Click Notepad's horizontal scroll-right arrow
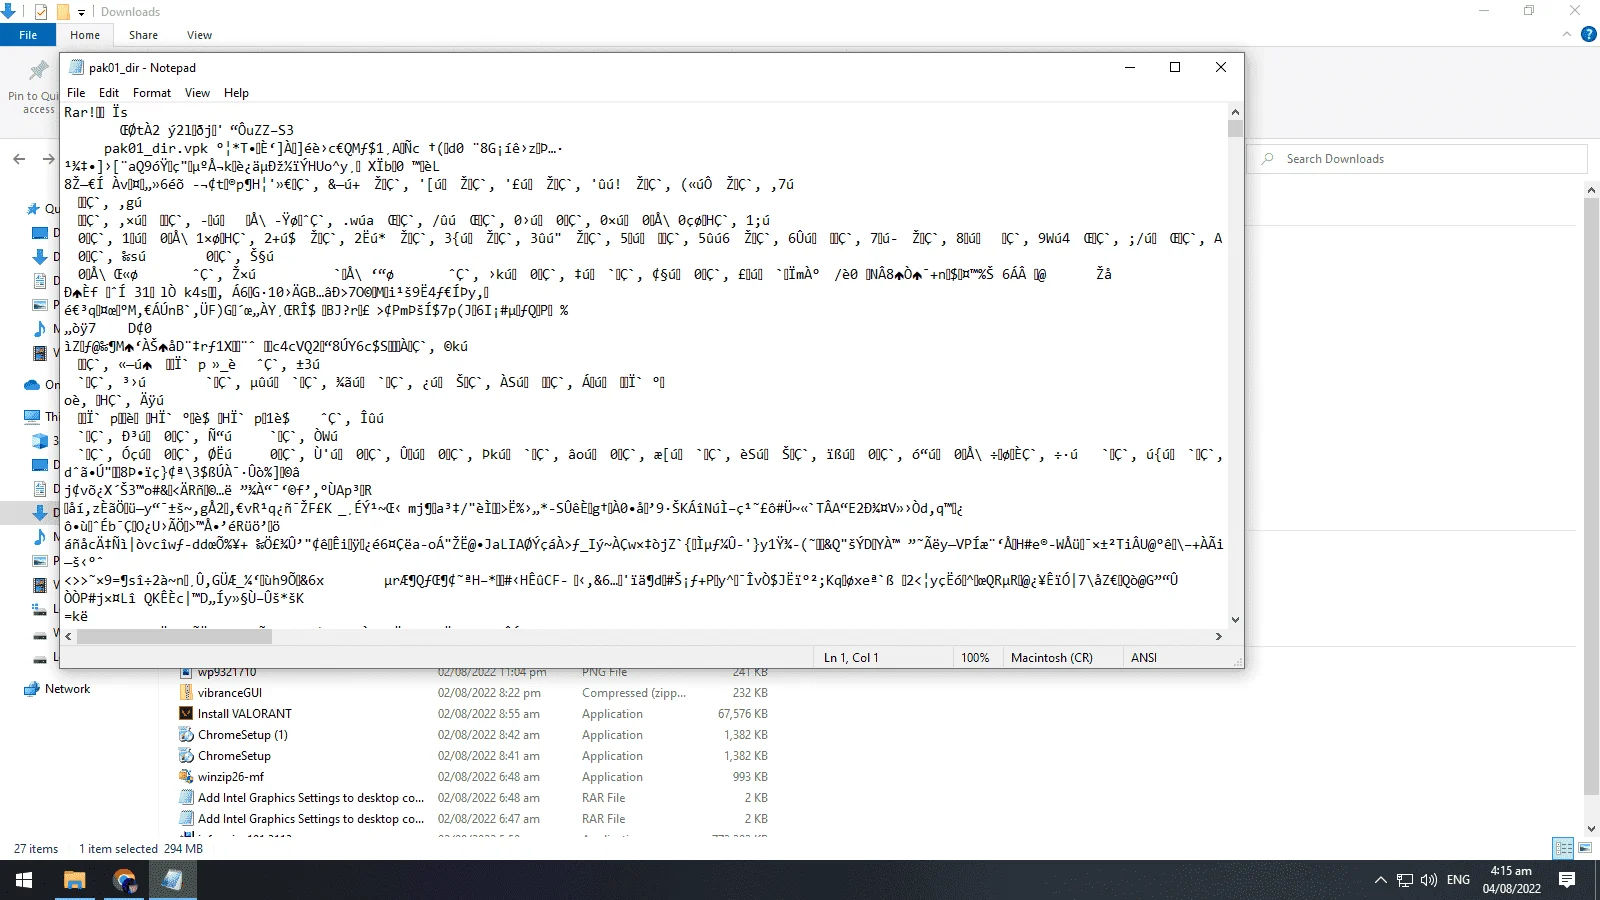The height and width of the screenshot is (900, 1600). (1218, 636)
